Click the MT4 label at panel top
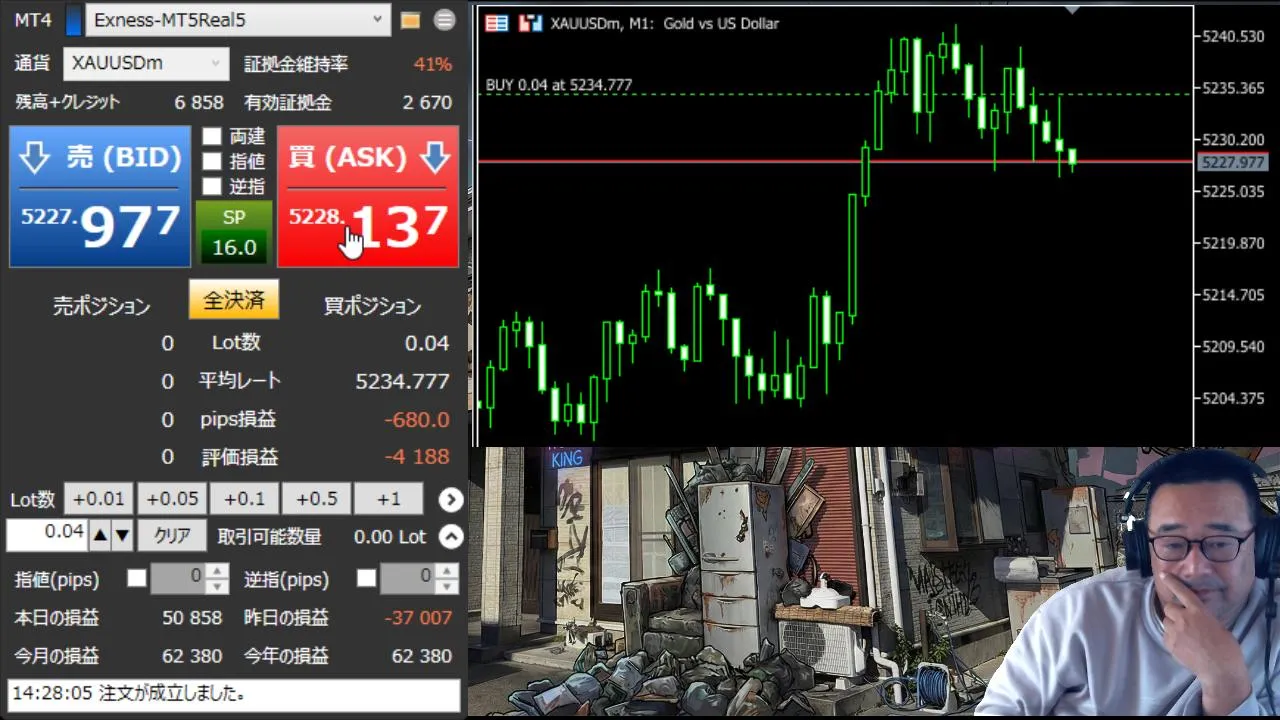This screenshot has width=1280, height=720. [x=33, y=20]
